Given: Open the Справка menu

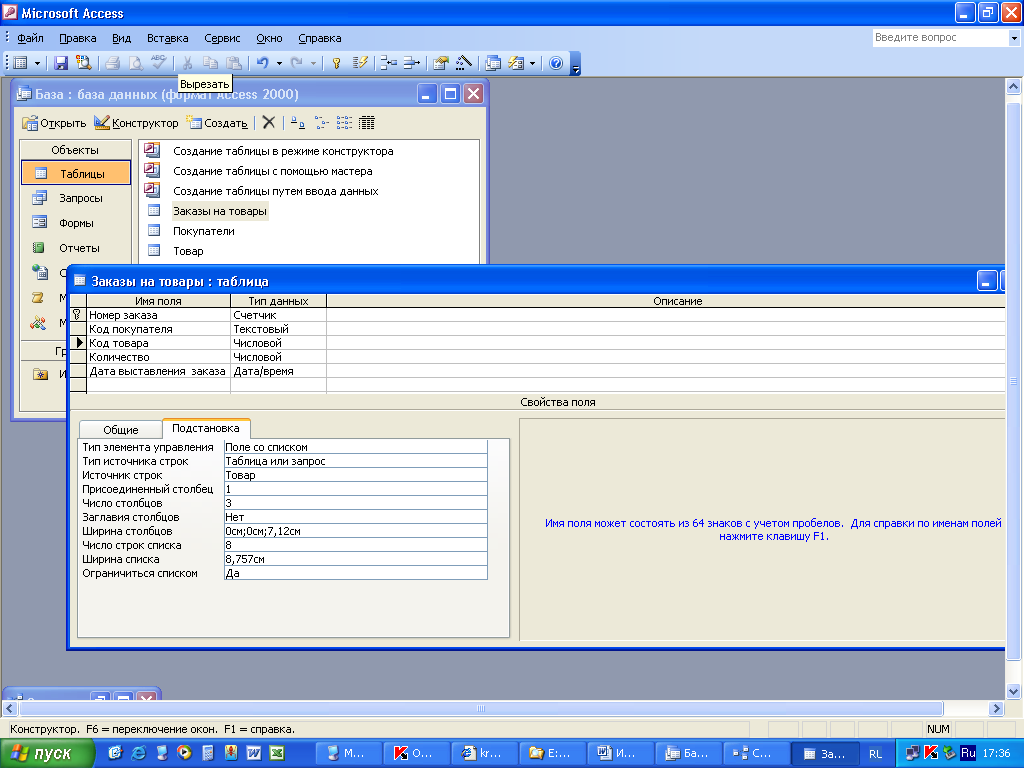Looking at the screenshot, I should click(x=320, y=38).
